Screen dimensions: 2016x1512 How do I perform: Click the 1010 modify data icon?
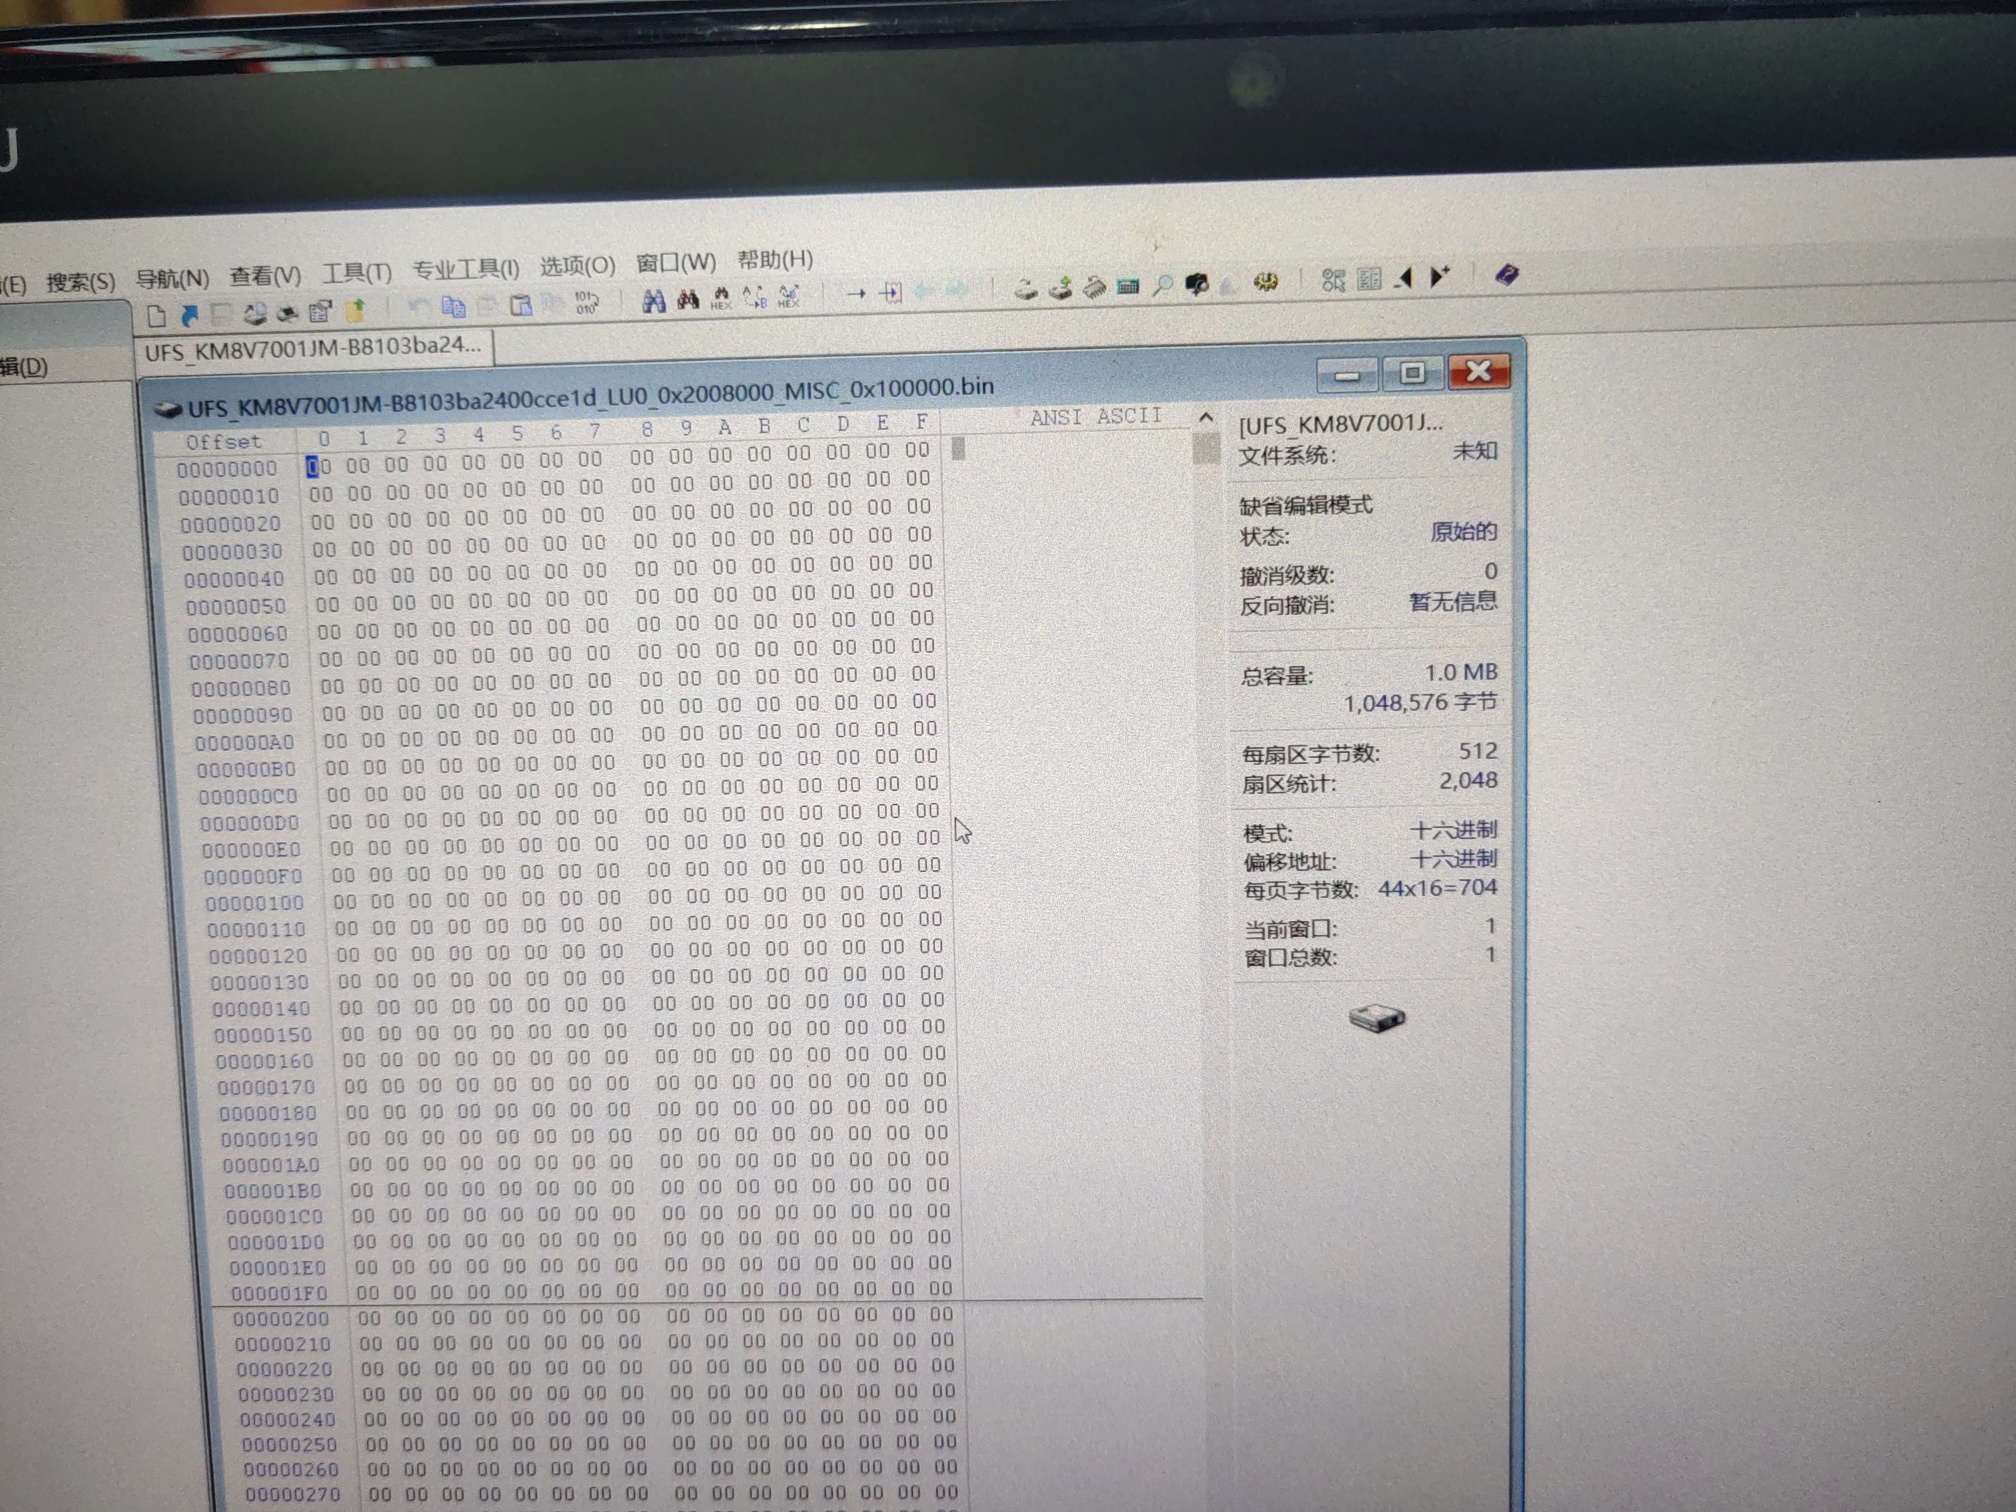point(586,303)
